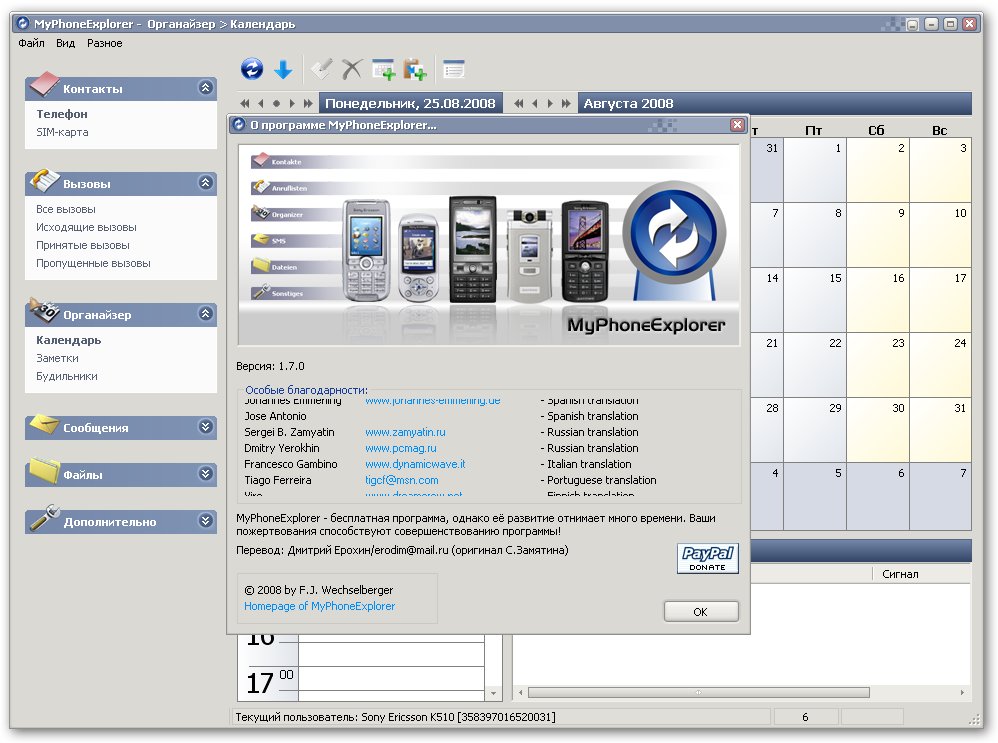Viewport: 998px width, 743px height.
Task: Click the blue download arrow icon
Action: (x=283, y=69)
